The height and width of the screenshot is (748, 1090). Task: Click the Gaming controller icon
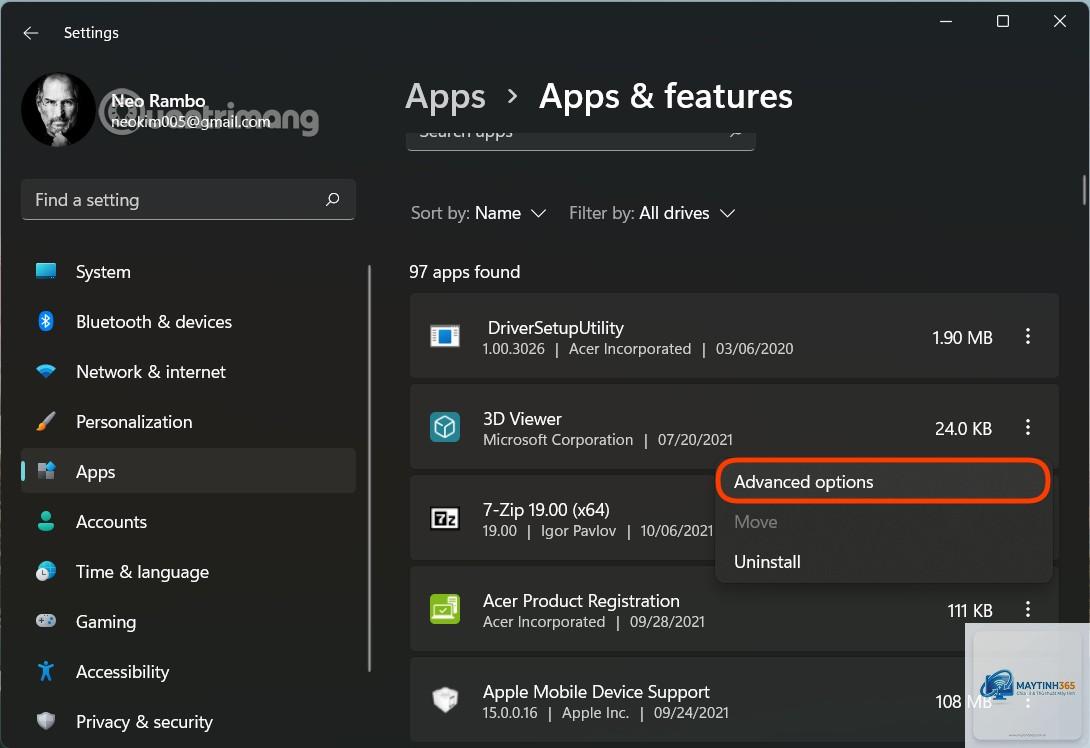(46, 621)
